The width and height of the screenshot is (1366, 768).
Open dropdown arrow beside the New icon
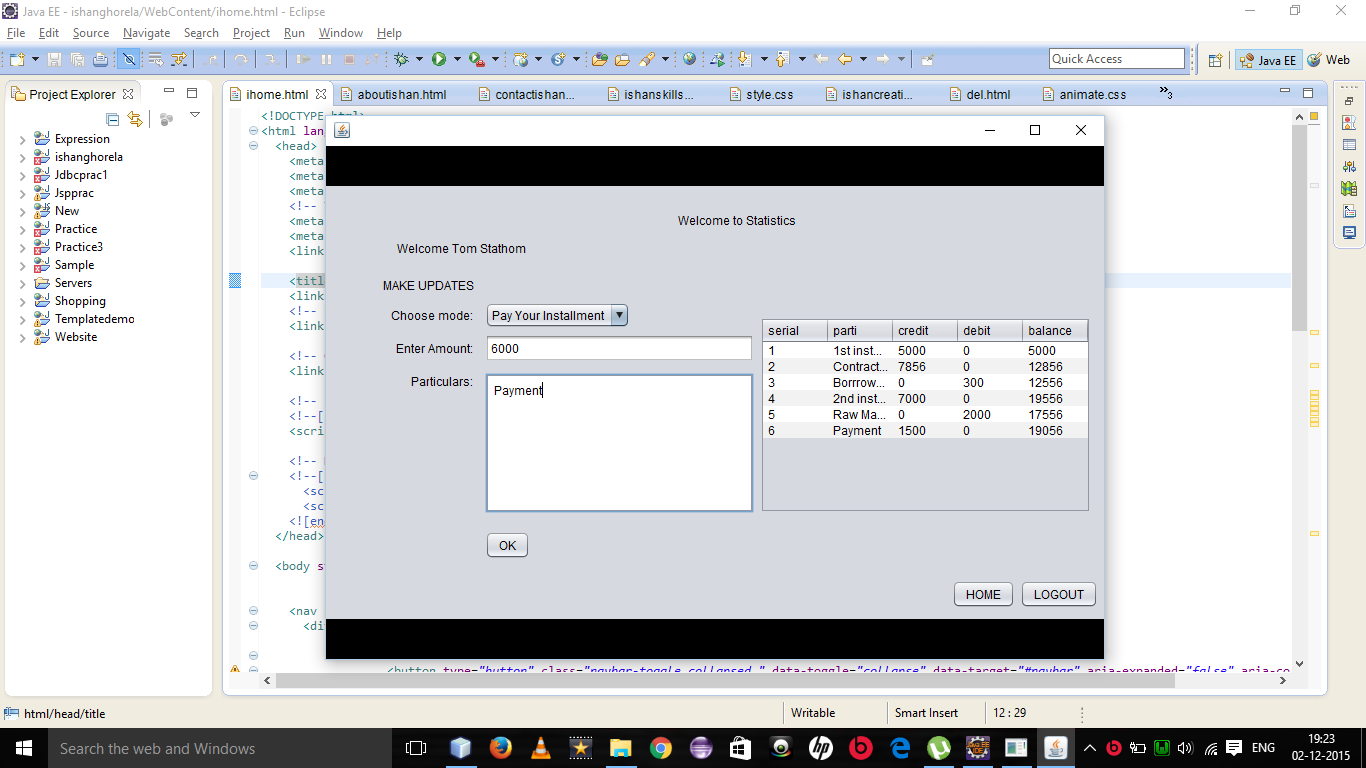point(35,60)
